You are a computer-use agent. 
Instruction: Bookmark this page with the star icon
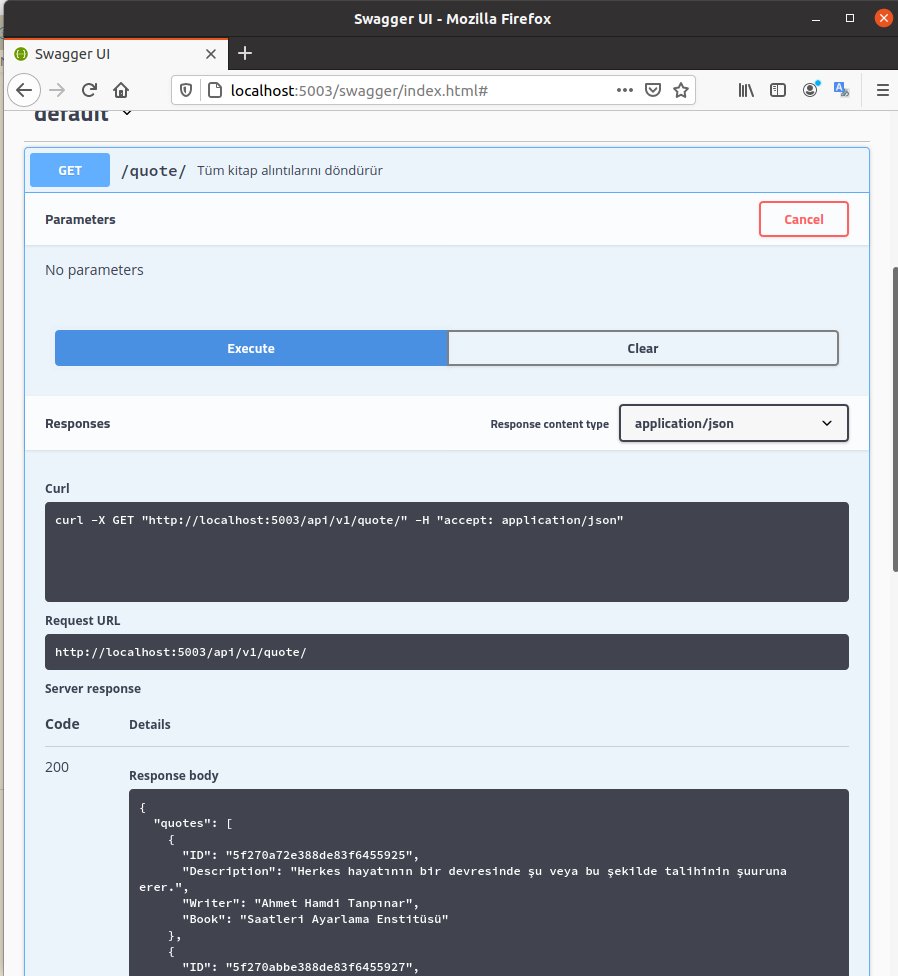(x=681, y=90)
